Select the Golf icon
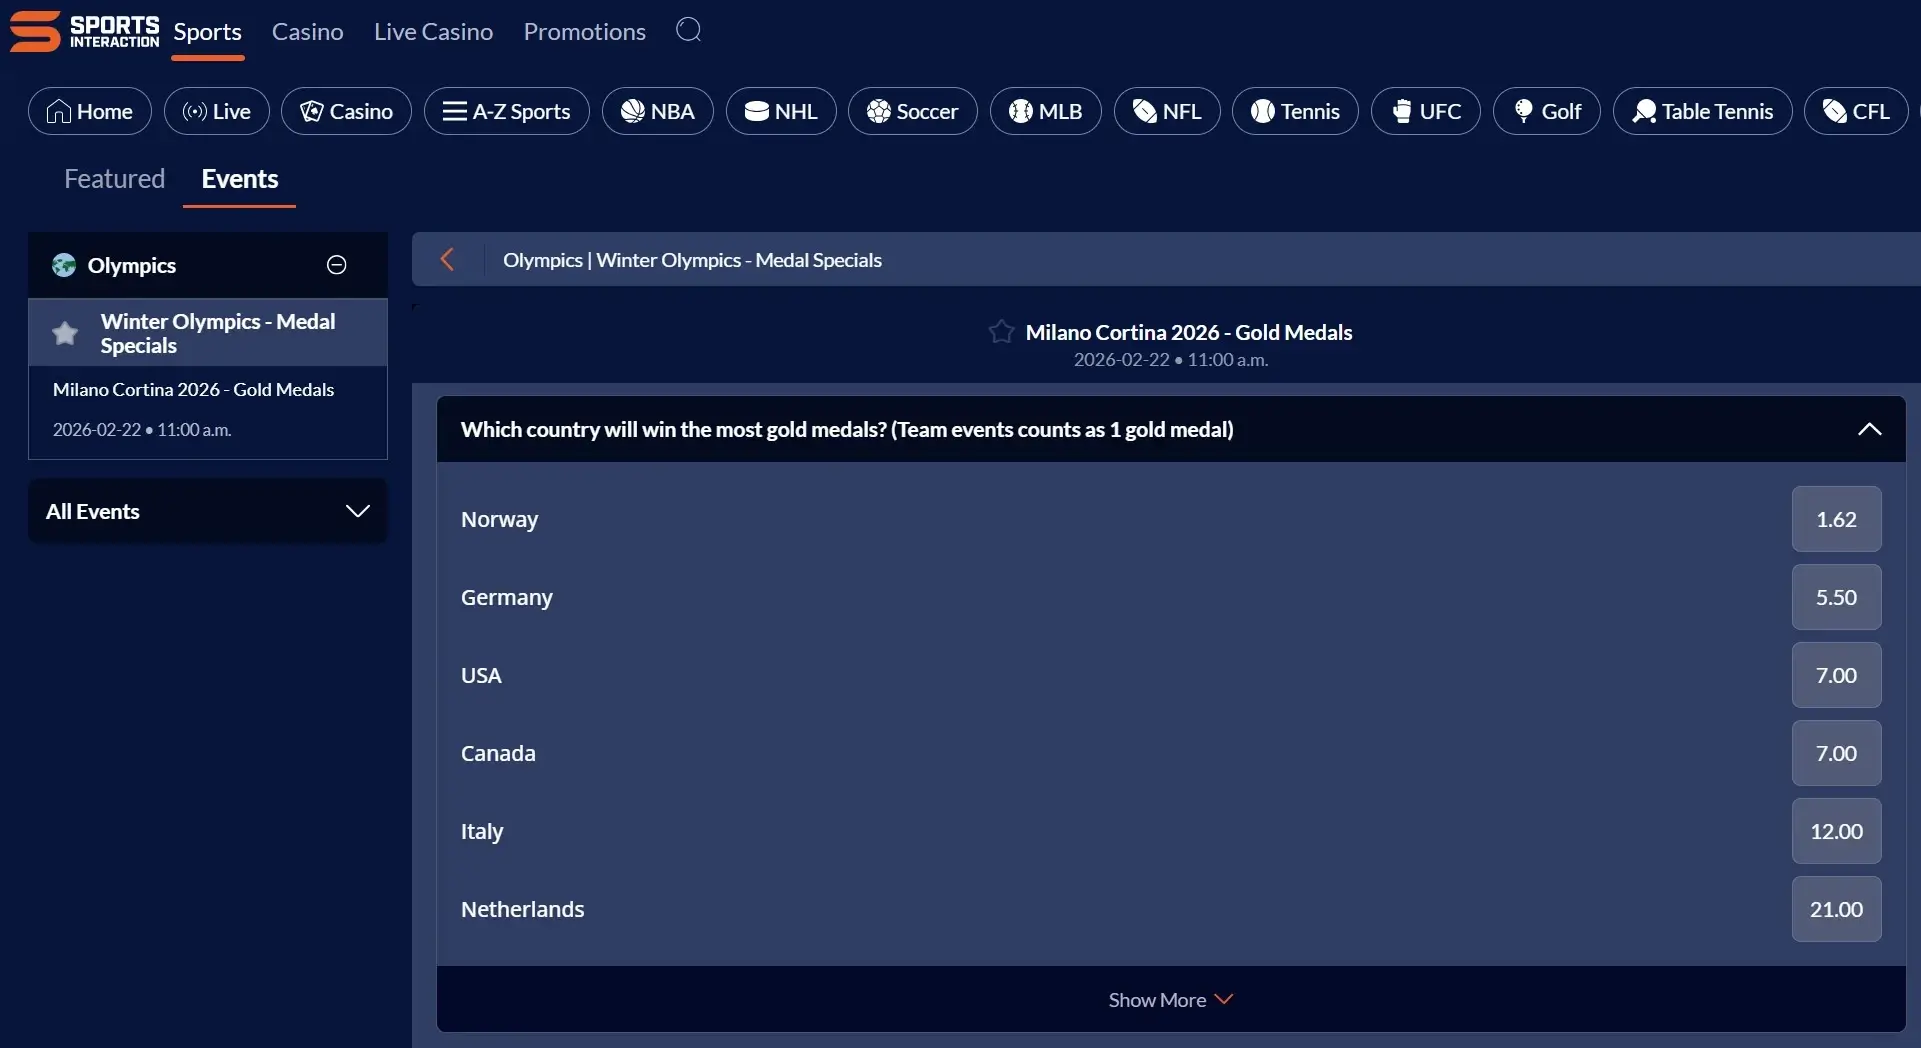1921x1048 pixels. (1524, 111)
